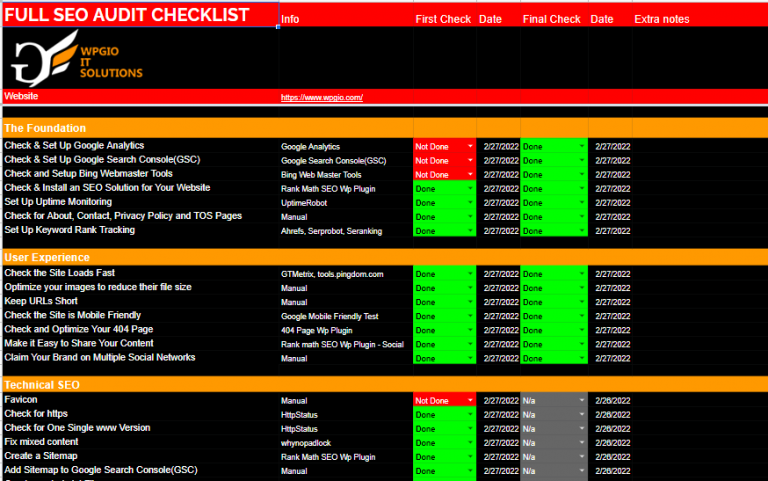Select 'Check the Site Loads Fast' cell
The image size is (768, 481).
pos(141,273)
